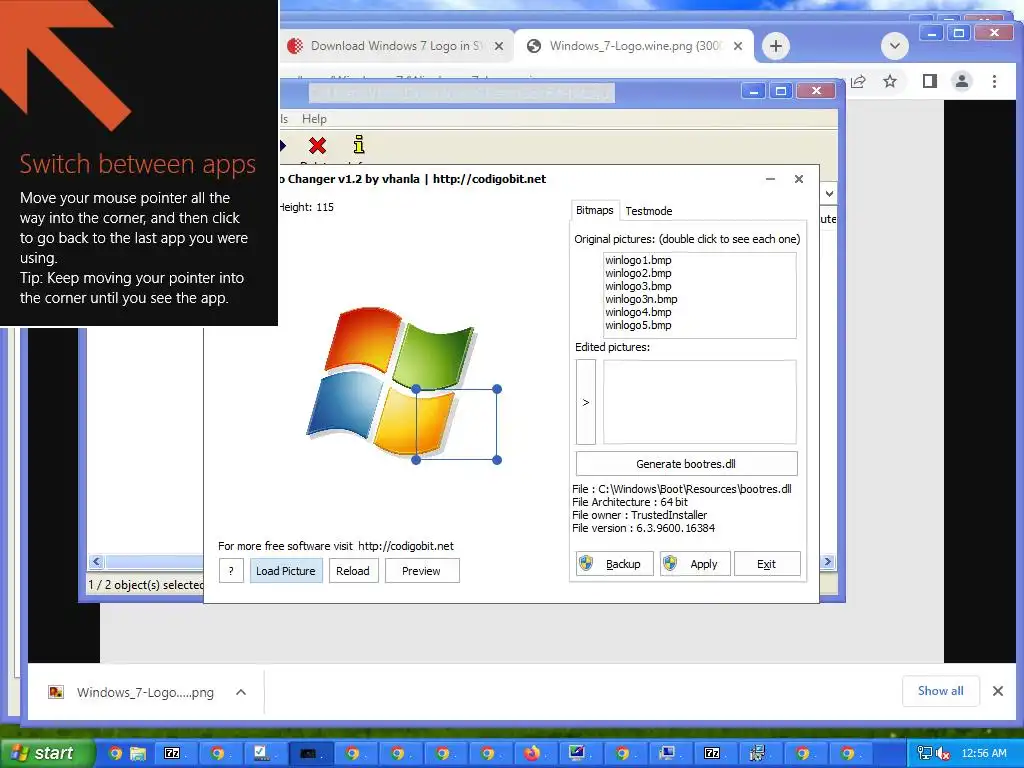Select the Download Windows 7 Logo Chrome tab
Image resolution: width=1024 pixels, height=768 pixels.
(396, 46)
